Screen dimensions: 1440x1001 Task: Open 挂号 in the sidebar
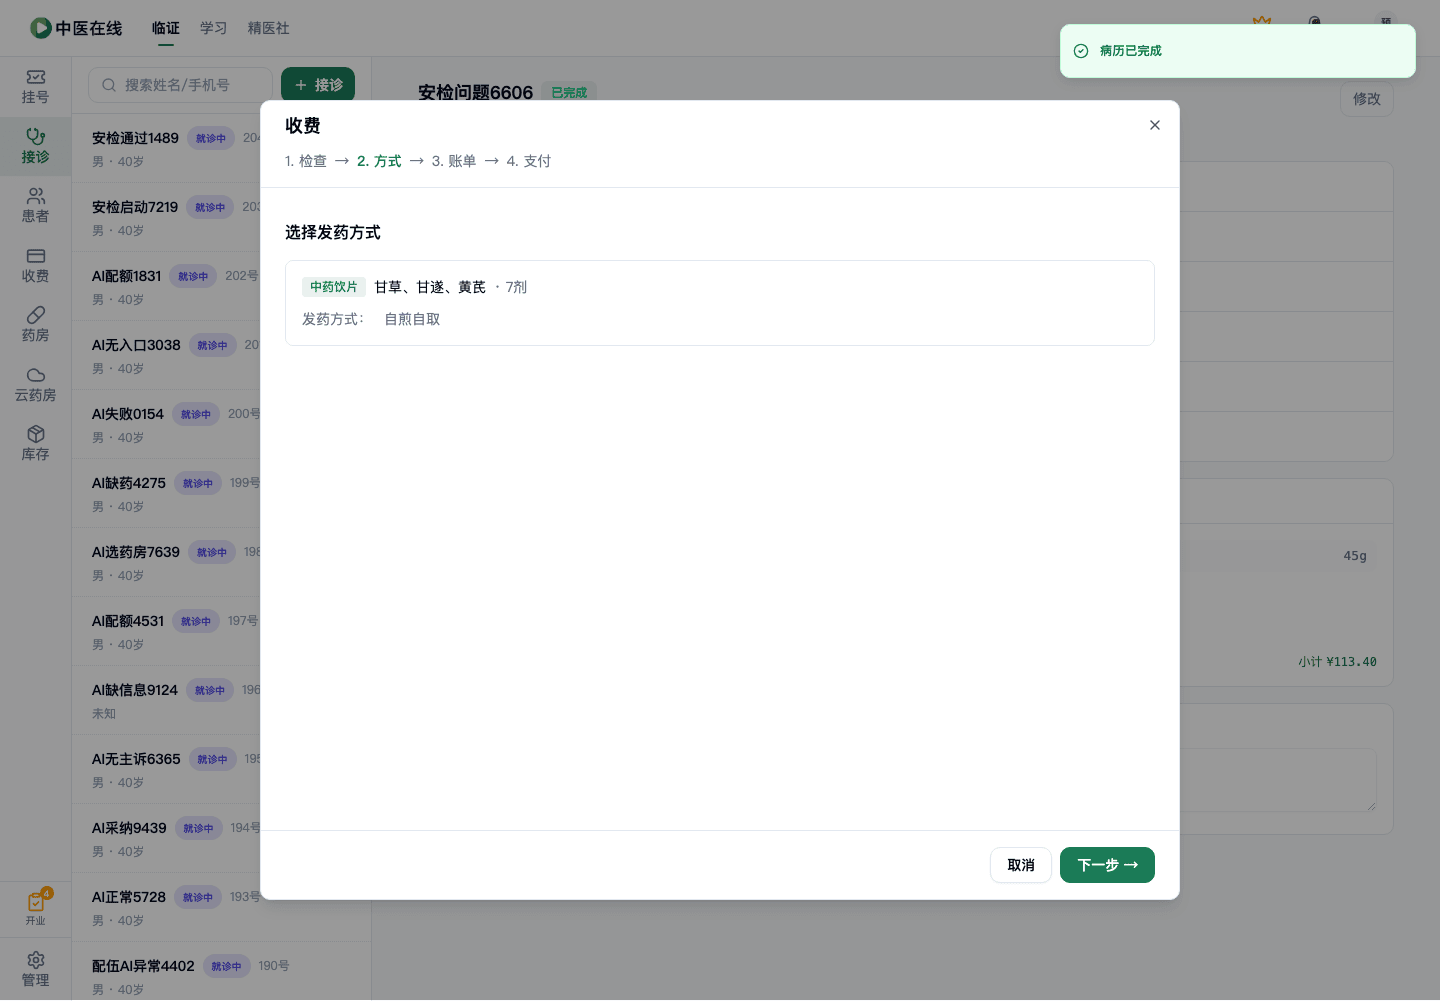click(x=36, y=87)
